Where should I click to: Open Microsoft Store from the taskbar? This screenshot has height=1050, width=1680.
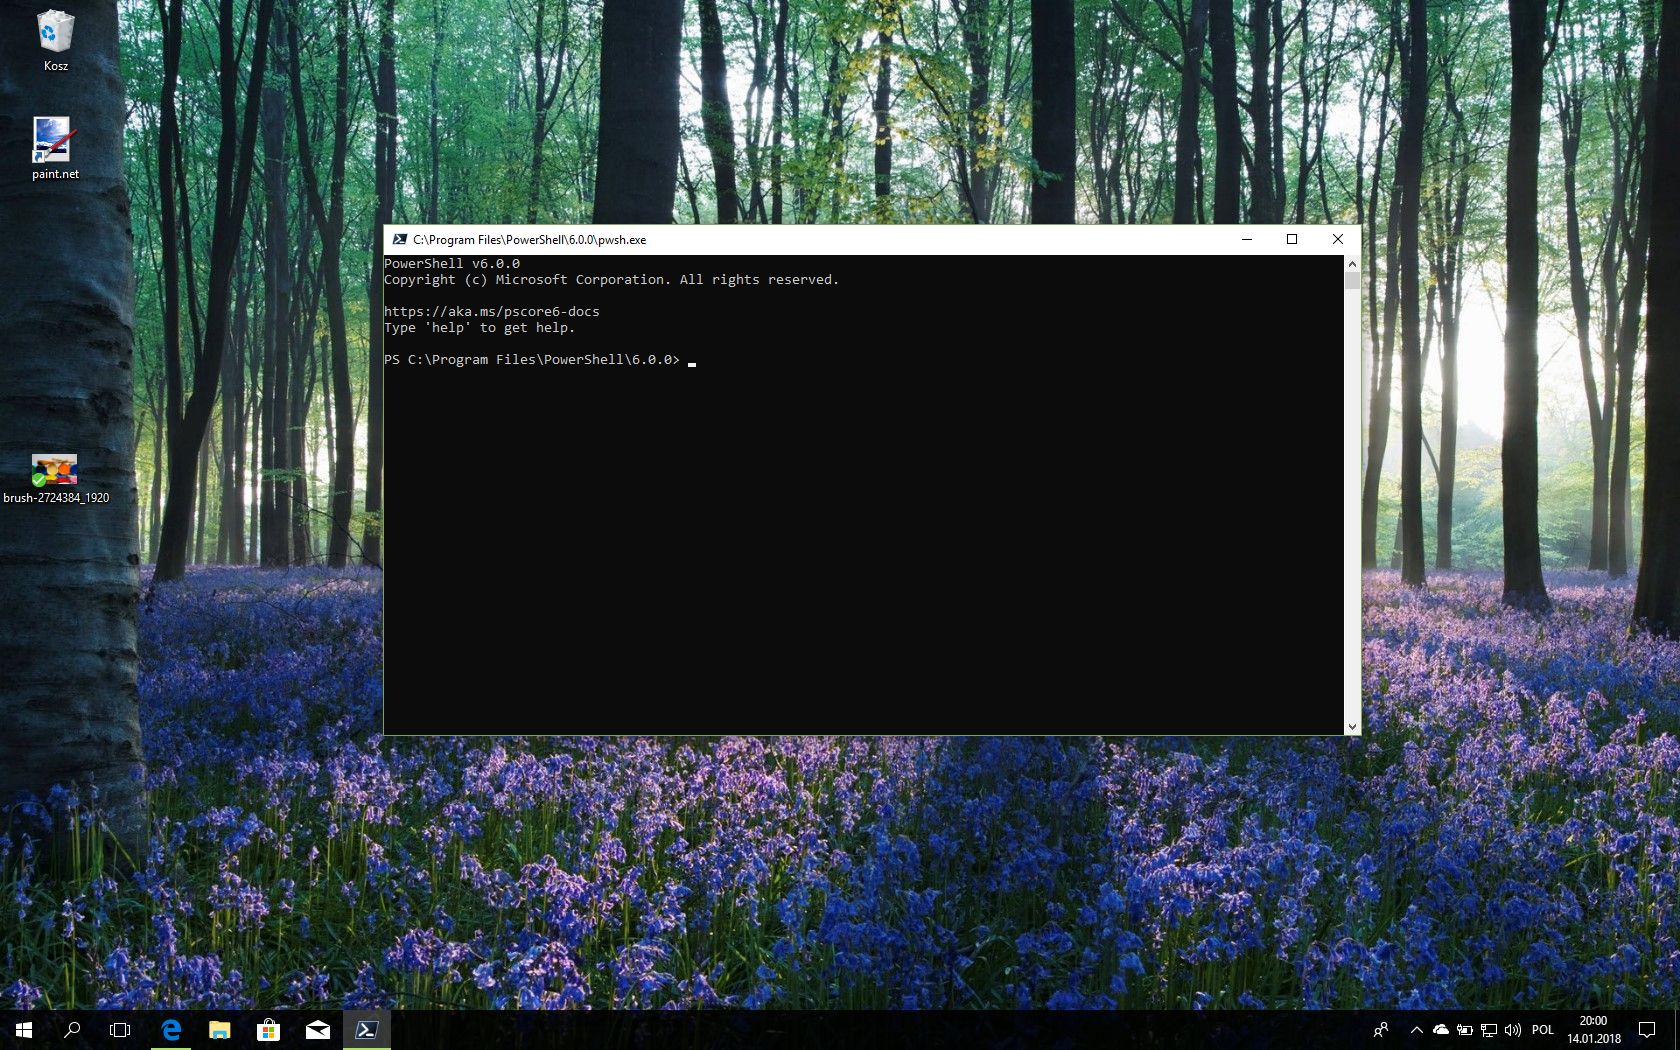pyautogui.click(x=268, y=1030)
